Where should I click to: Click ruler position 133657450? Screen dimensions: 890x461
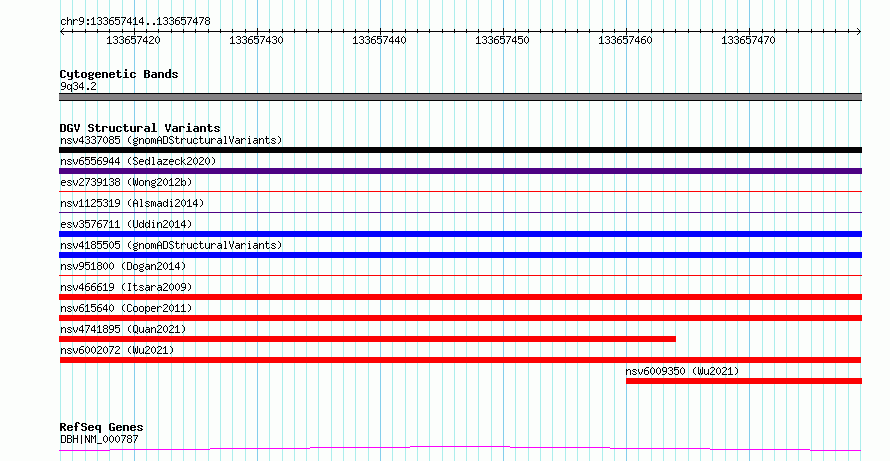[x=502, y=40]
